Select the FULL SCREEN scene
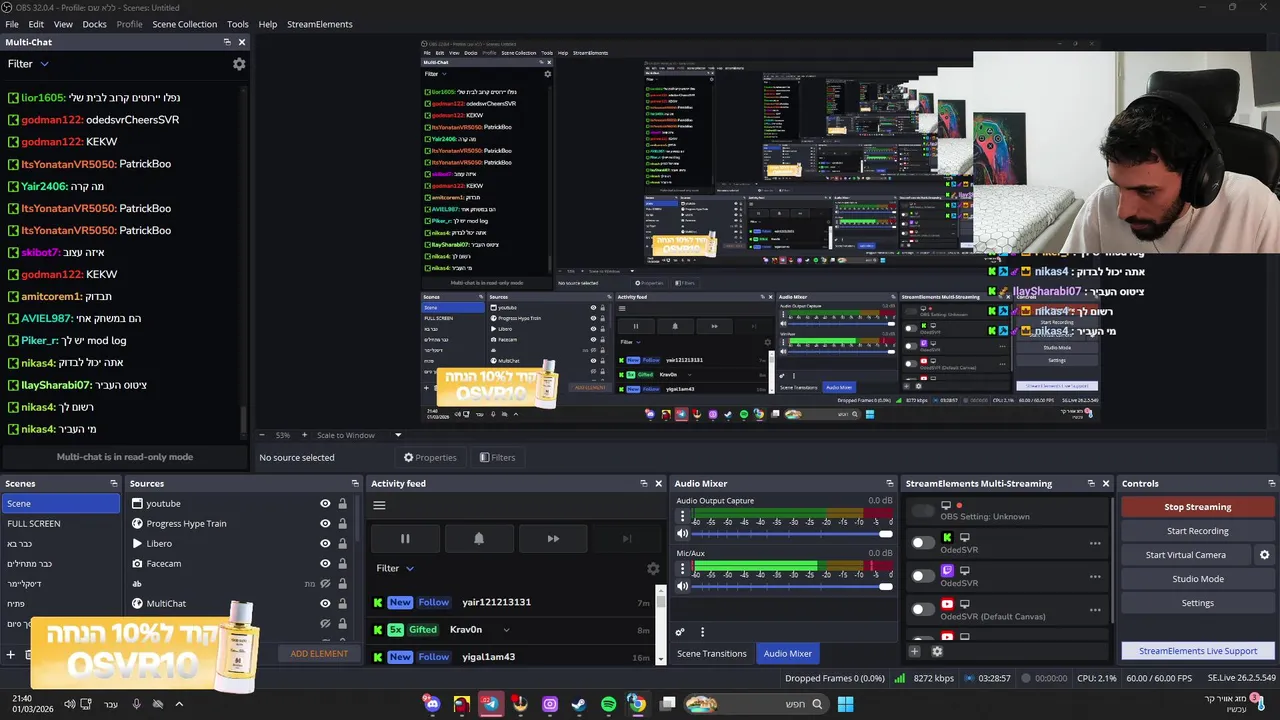This screenshot has width=1280, height=720. point(60,524)
